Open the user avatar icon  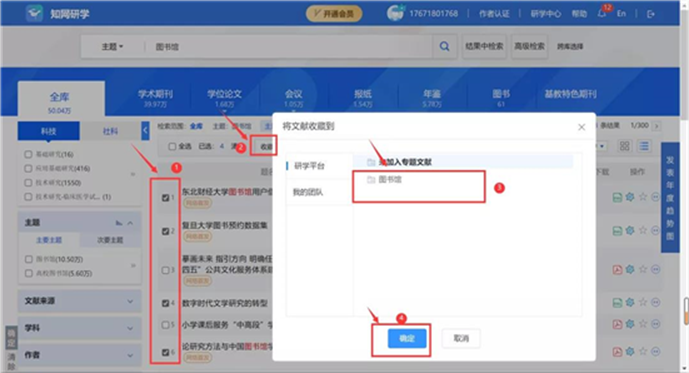[x=395, y=13]
